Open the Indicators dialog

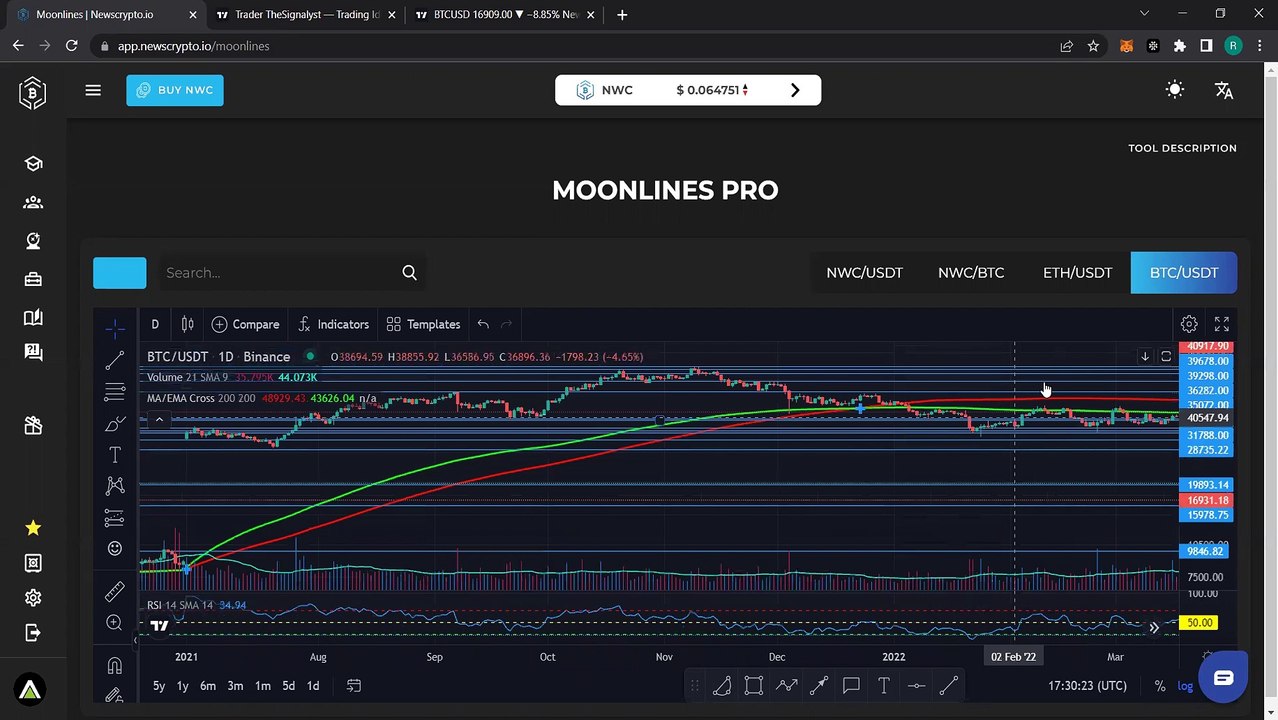(x=334, y=324)
